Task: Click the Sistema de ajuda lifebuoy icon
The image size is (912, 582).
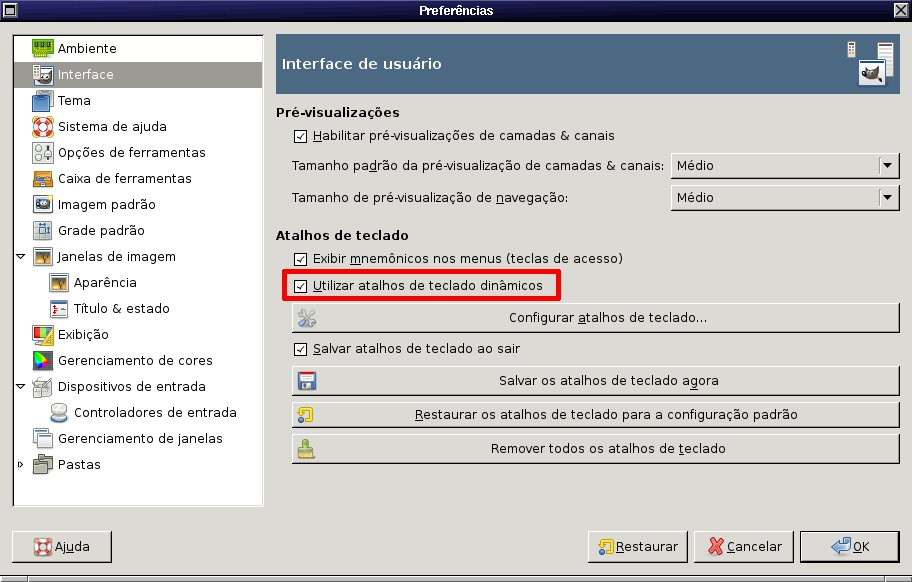Action: pos(42,127)
